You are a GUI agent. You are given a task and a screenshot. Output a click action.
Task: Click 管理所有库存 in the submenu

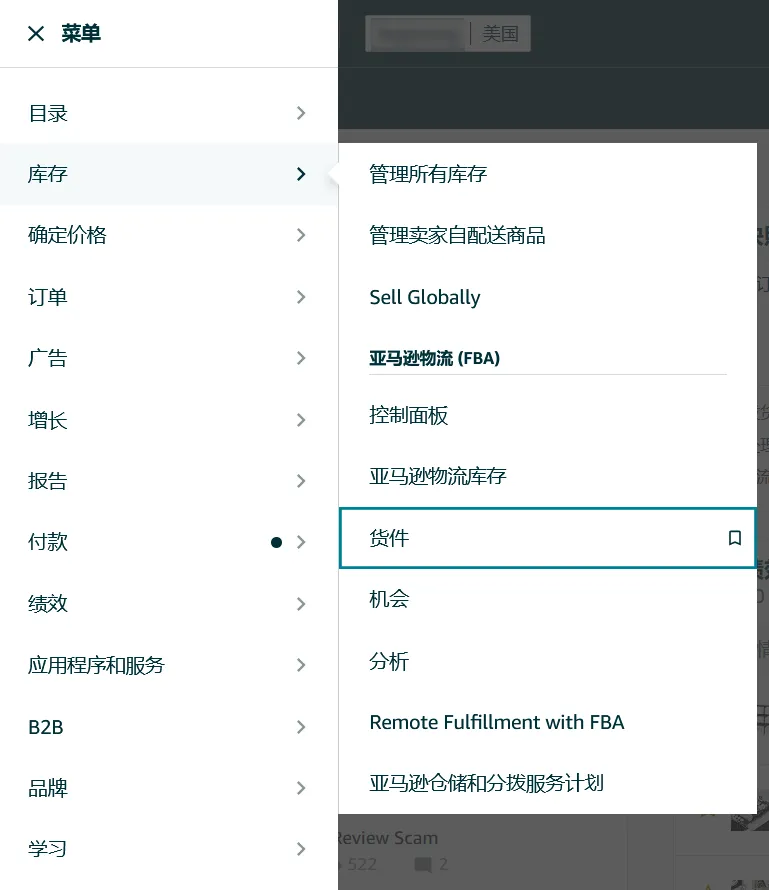point(429,174)
